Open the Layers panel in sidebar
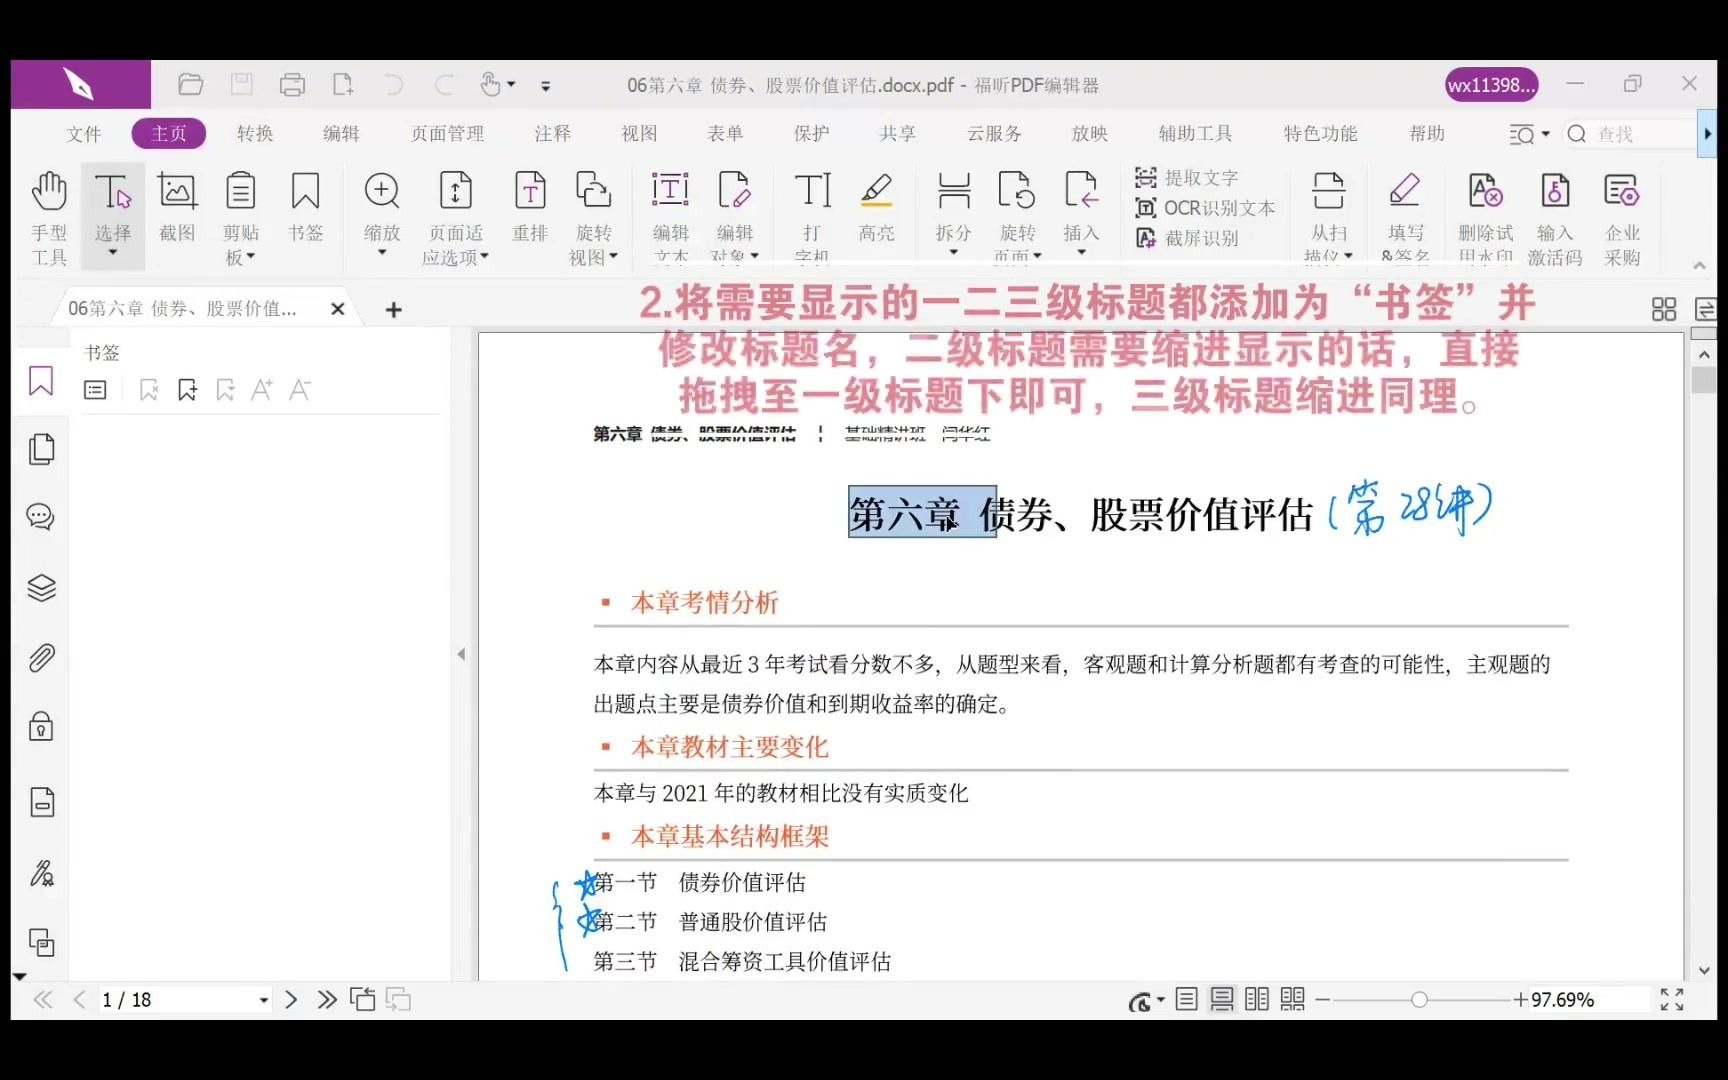1728x1080 pixels. [41, 588]
